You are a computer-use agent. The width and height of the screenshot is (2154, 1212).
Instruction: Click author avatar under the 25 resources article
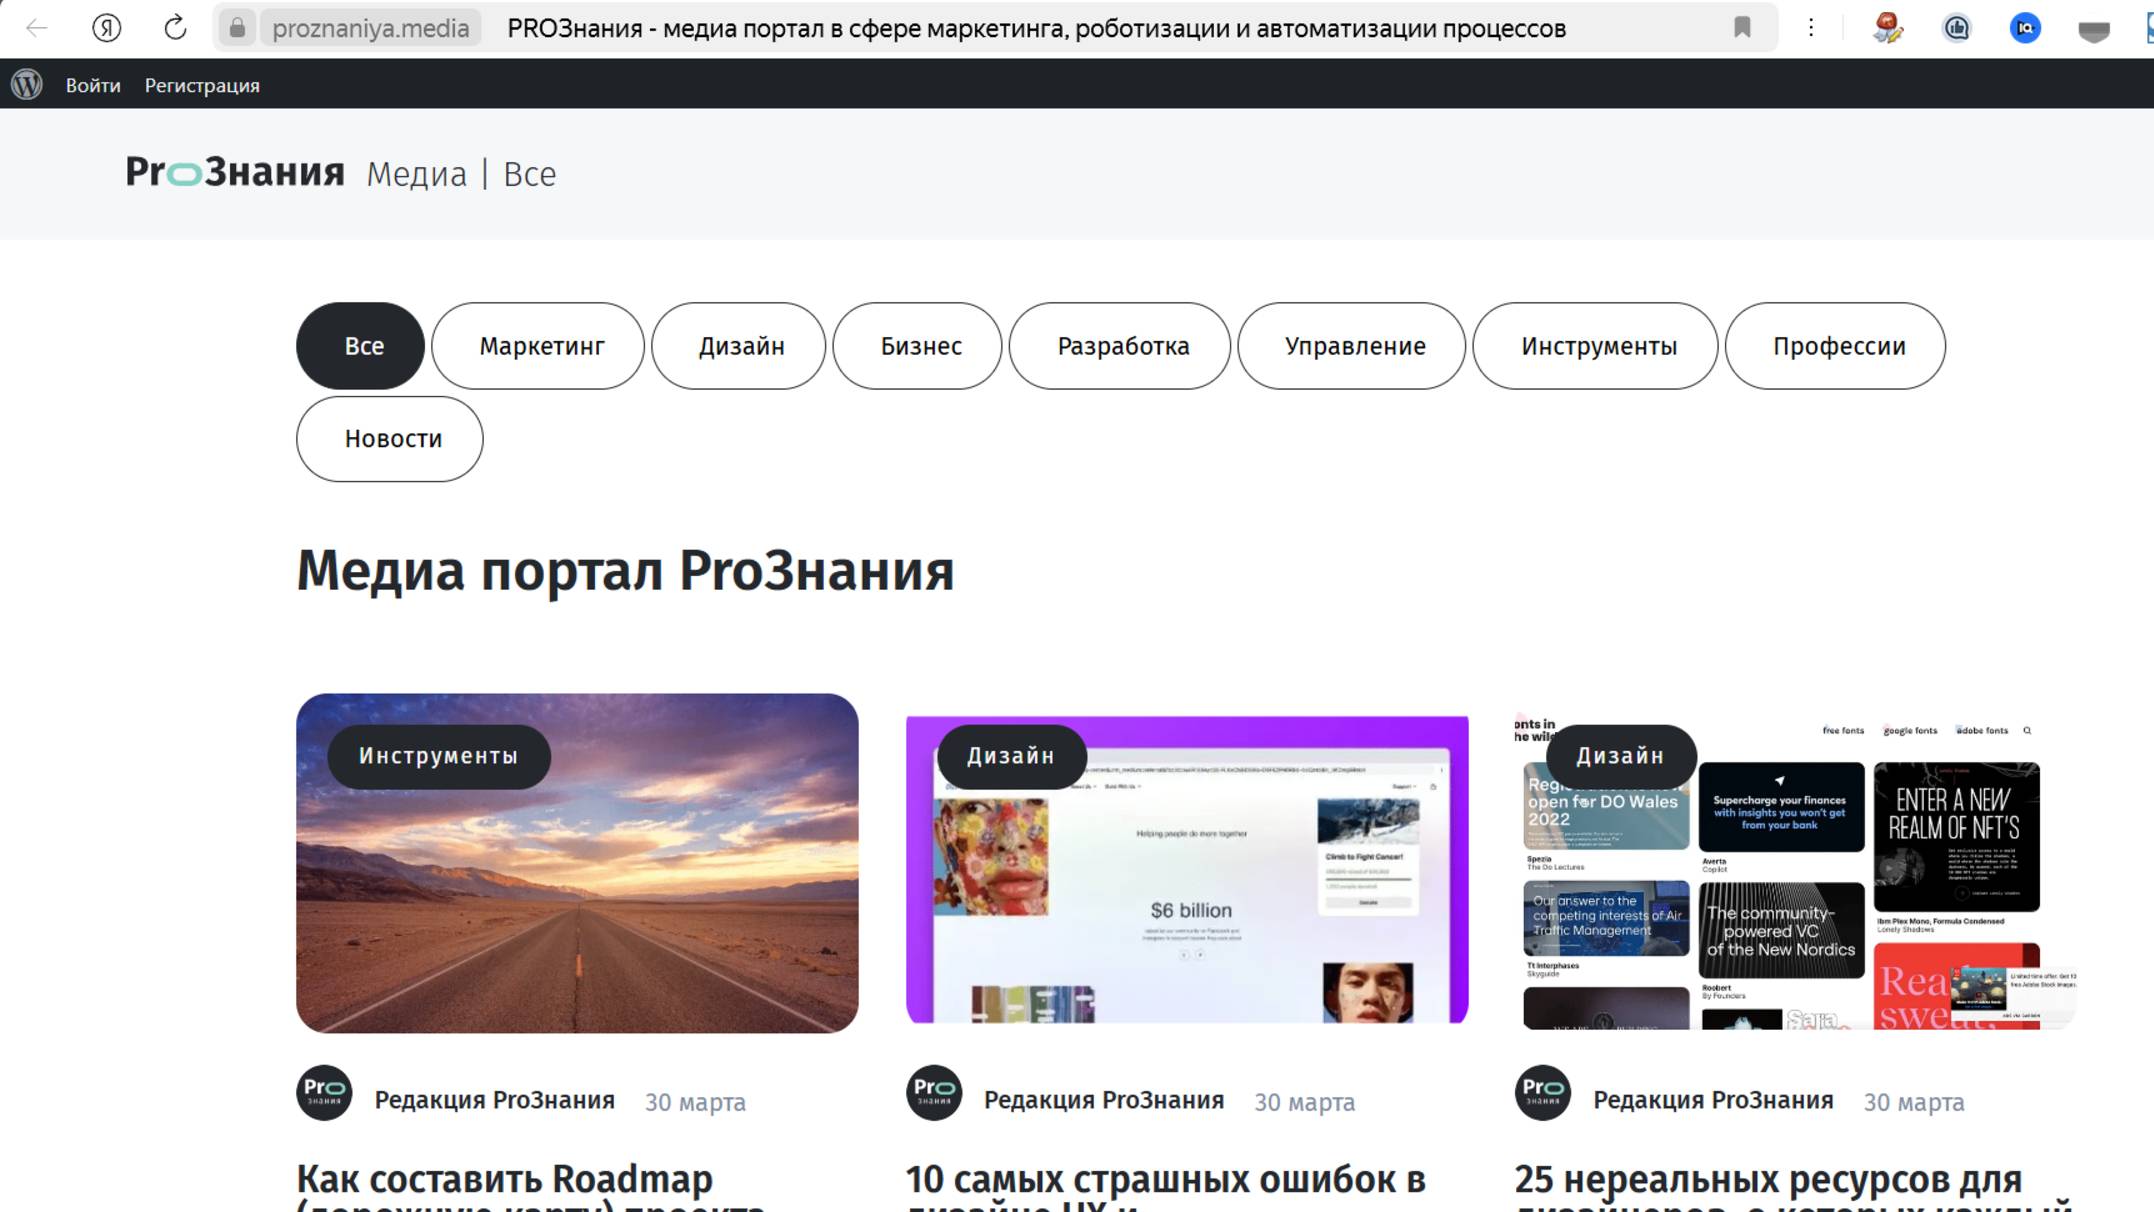point(1543,1092)
